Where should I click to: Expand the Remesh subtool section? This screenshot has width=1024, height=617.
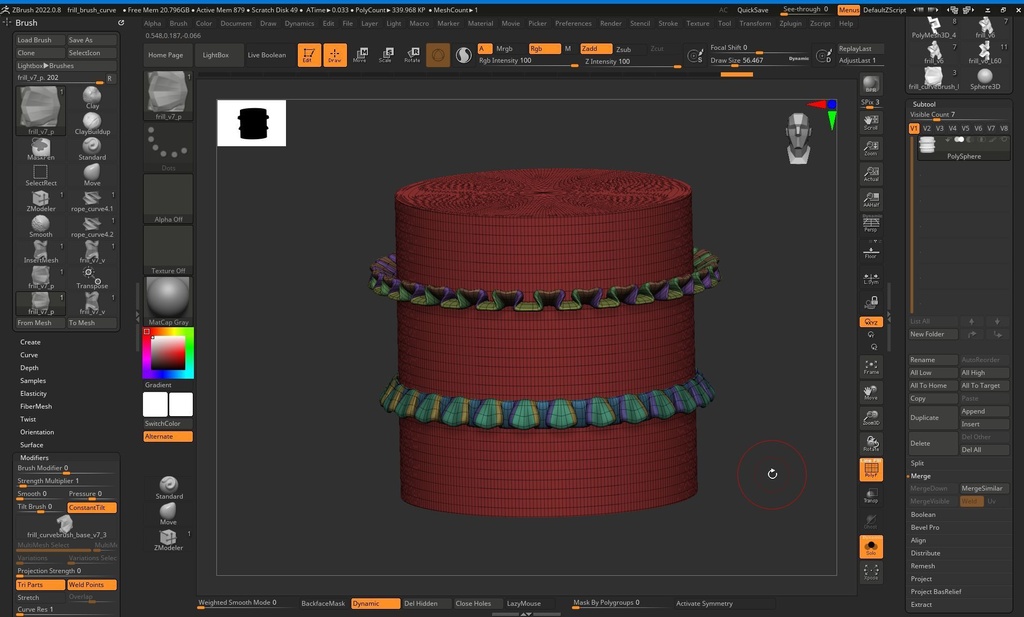(x=923, y=566)
